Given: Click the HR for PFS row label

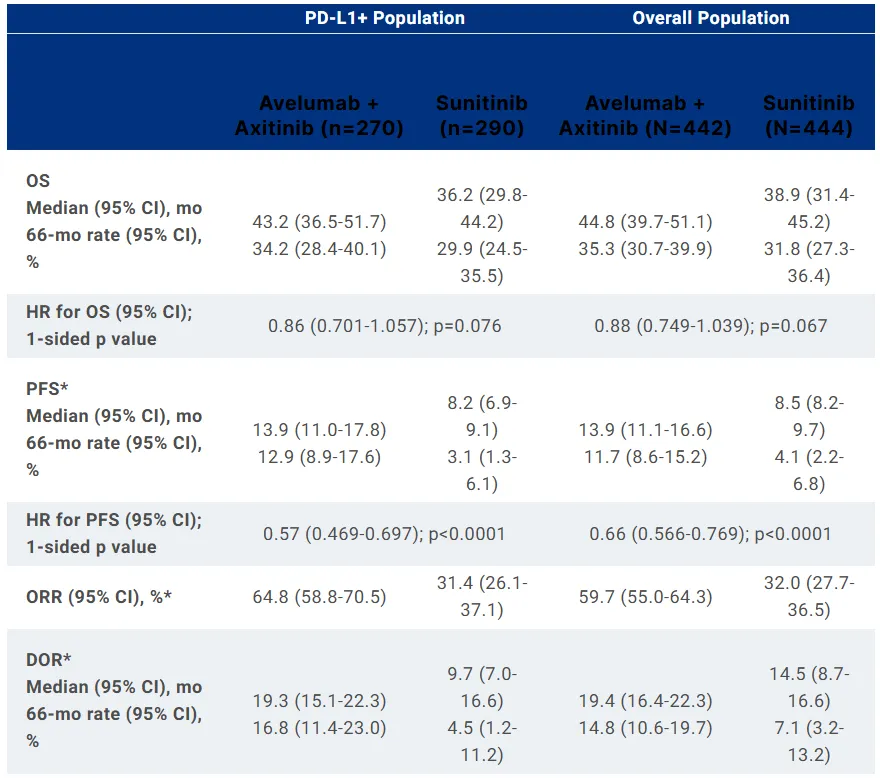Looking at the screenshot, I should click(113, 533).
